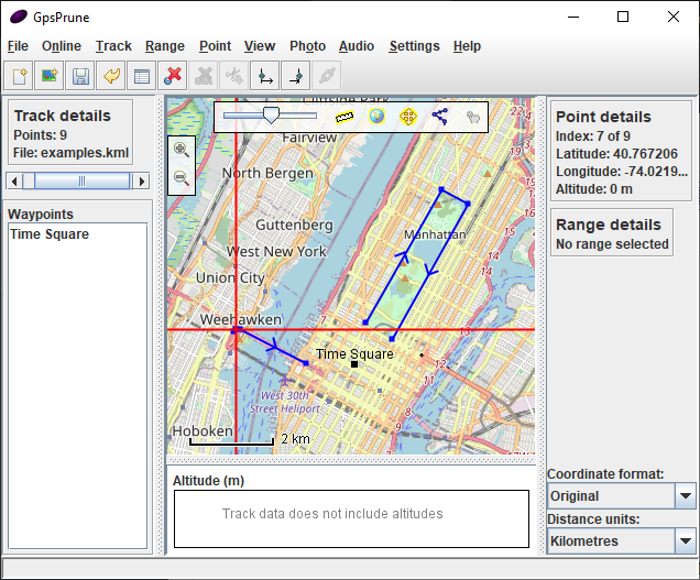
Task: Click the Undo arrow toolbar icon
Action: 111,76
